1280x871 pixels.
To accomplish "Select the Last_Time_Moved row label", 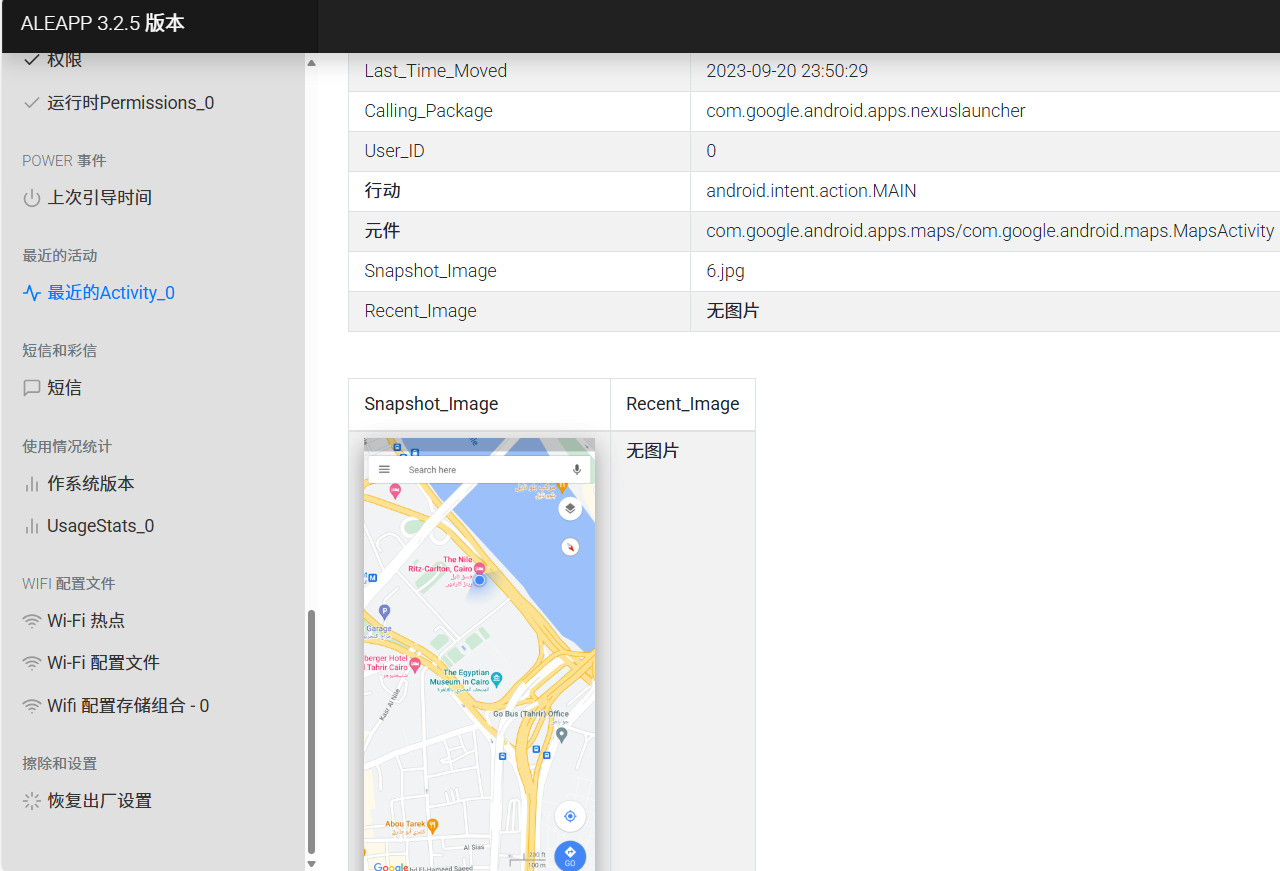I will (436, 71).
